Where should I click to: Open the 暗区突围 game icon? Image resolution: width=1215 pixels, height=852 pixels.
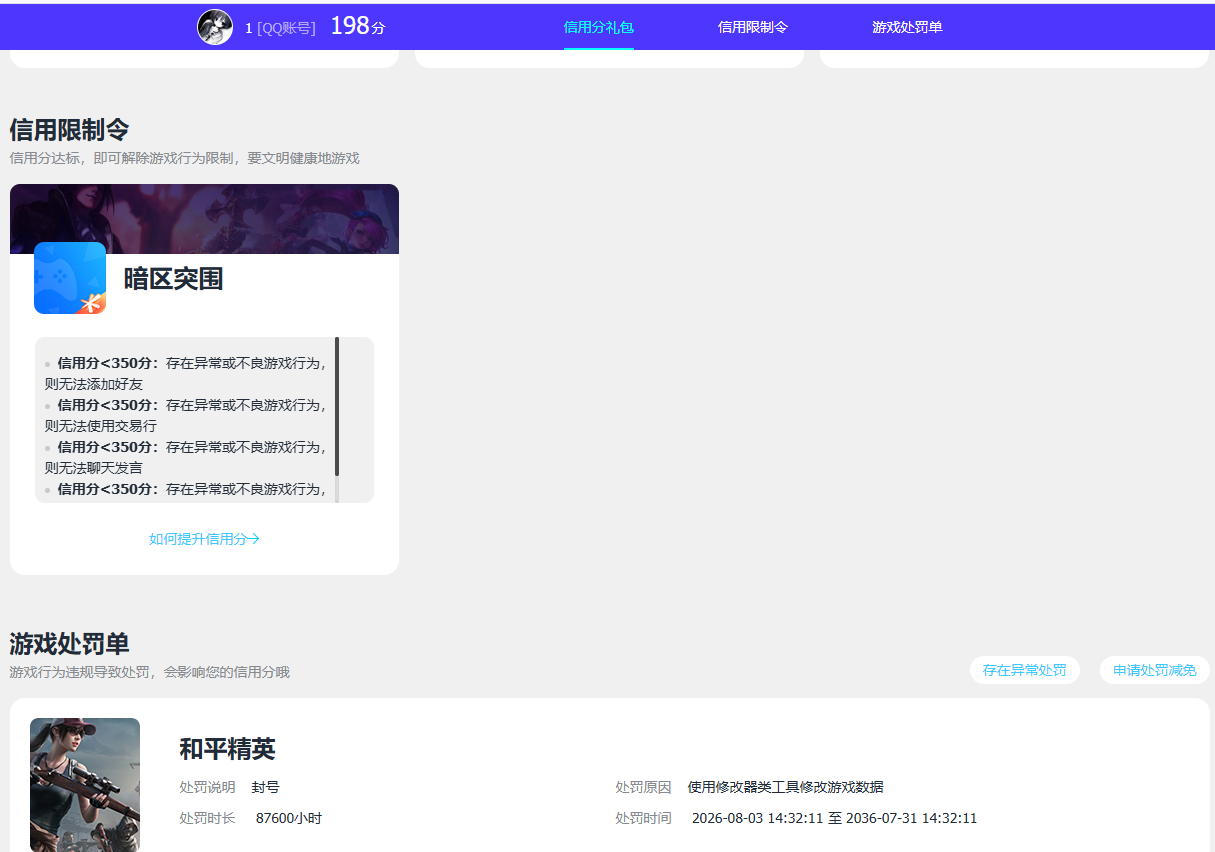coord(70,278)
